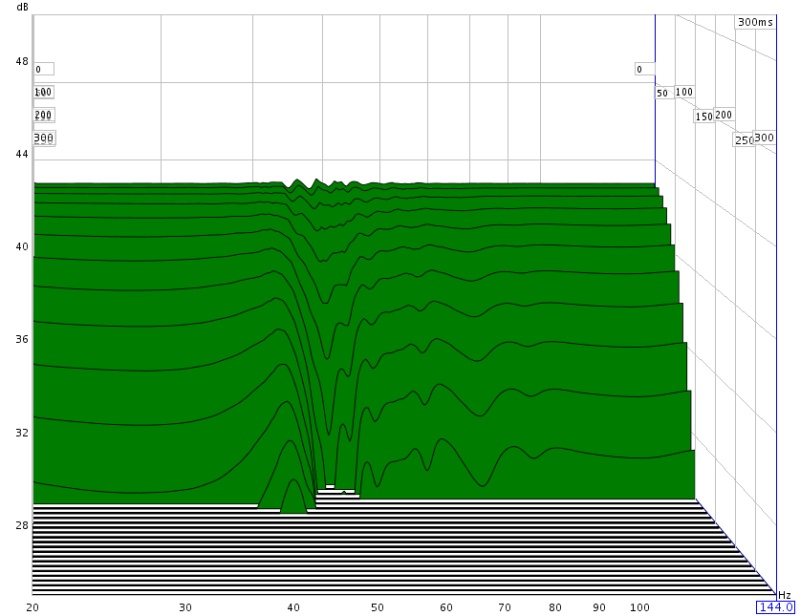Screen dimensions: 800x616
Task: Click the 60 Hz frequency axis label
Action: coord(445,607)
